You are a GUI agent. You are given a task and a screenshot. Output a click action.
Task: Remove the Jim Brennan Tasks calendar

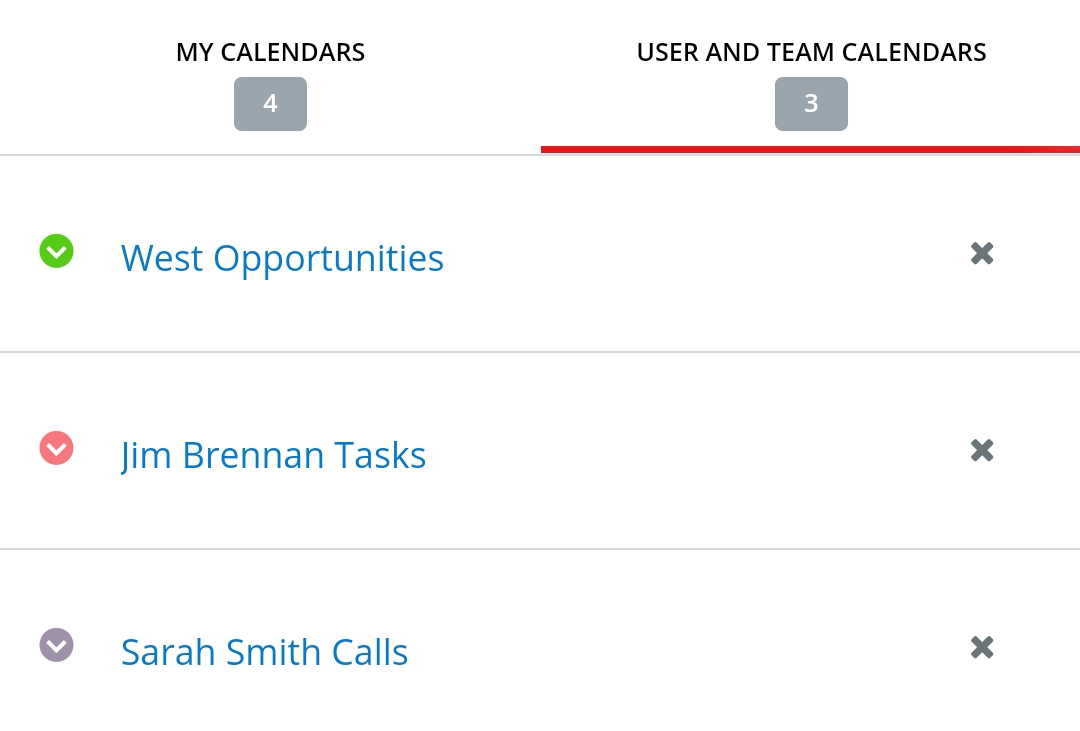tap(981, 450)
